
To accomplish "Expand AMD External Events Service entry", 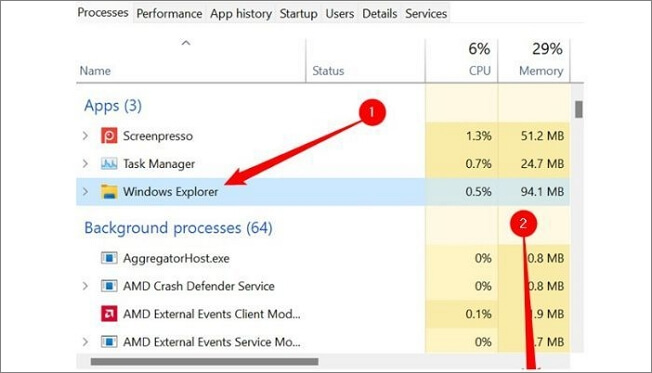I will [x=85, y=342].
